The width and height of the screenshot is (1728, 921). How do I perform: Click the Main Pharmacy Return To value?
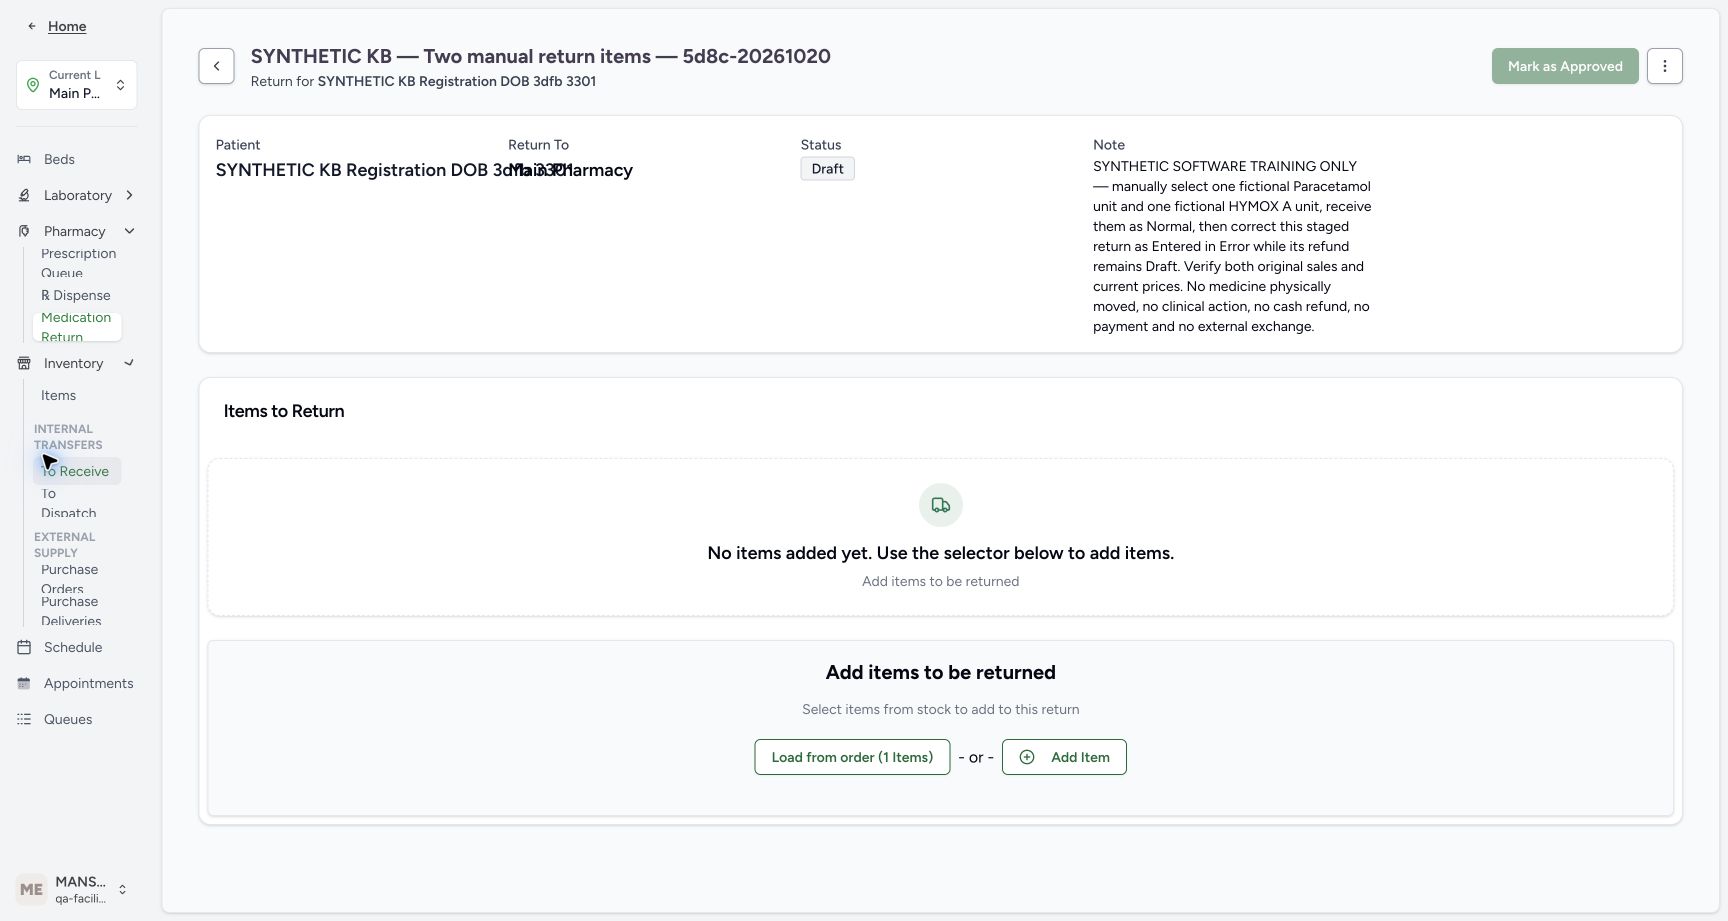click(570, 170)
